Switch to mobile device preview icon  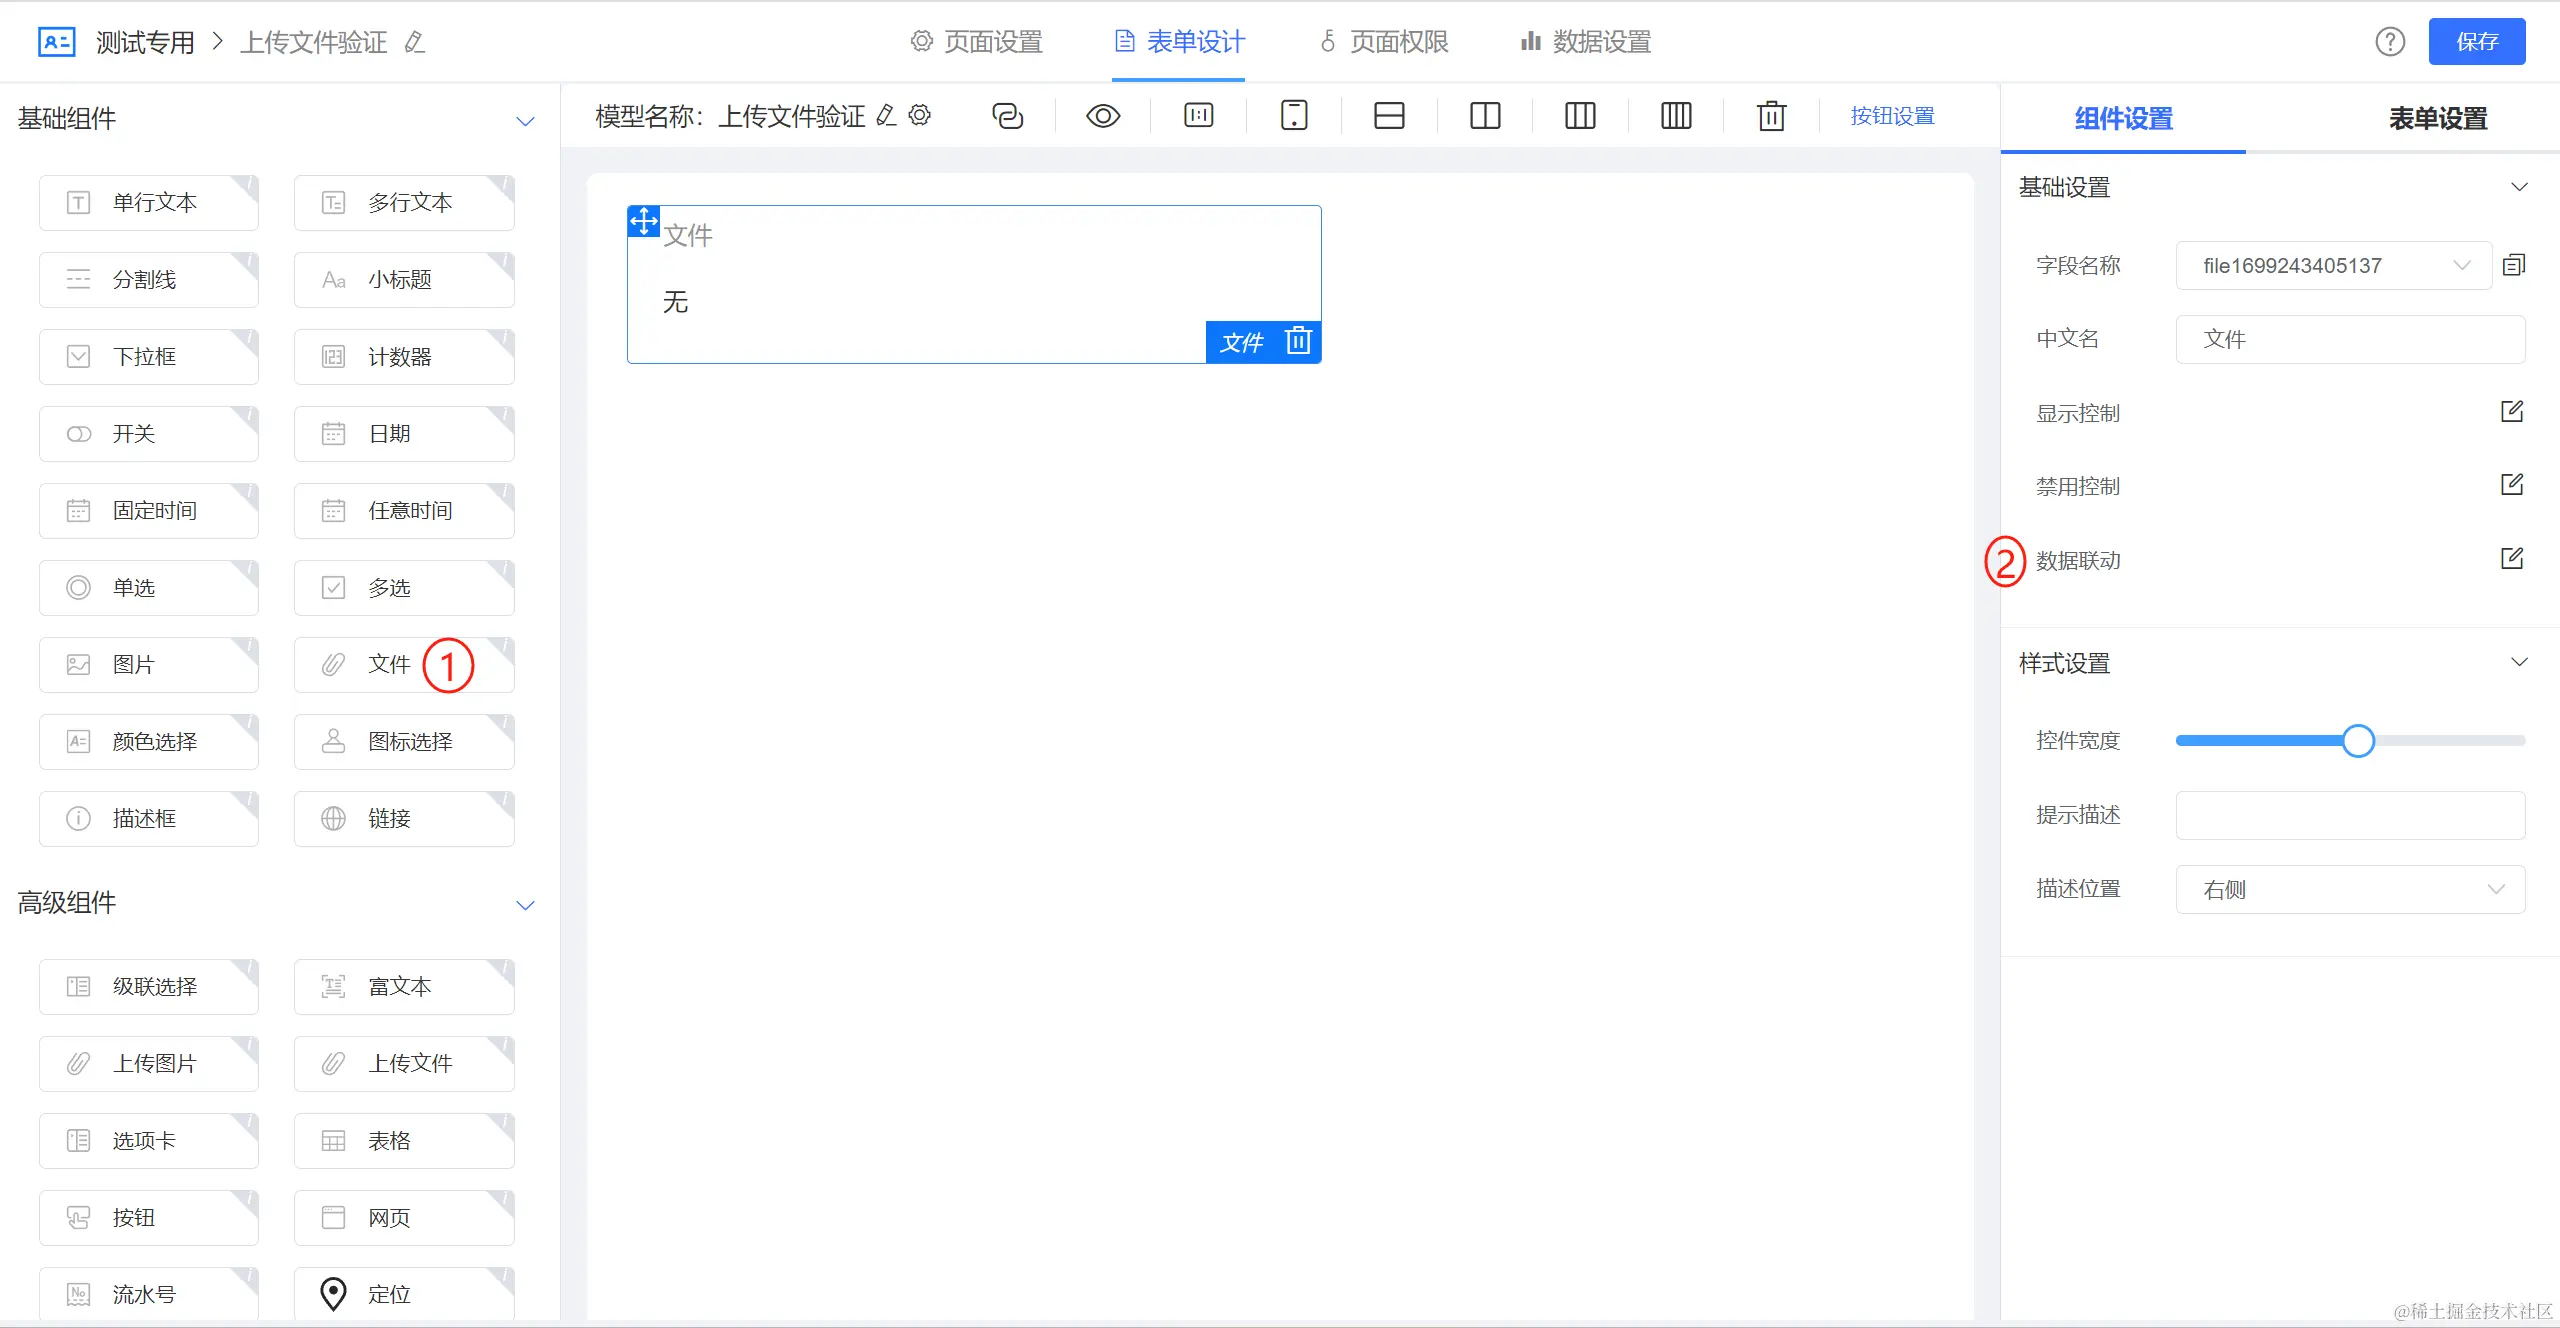[1294, 116]
